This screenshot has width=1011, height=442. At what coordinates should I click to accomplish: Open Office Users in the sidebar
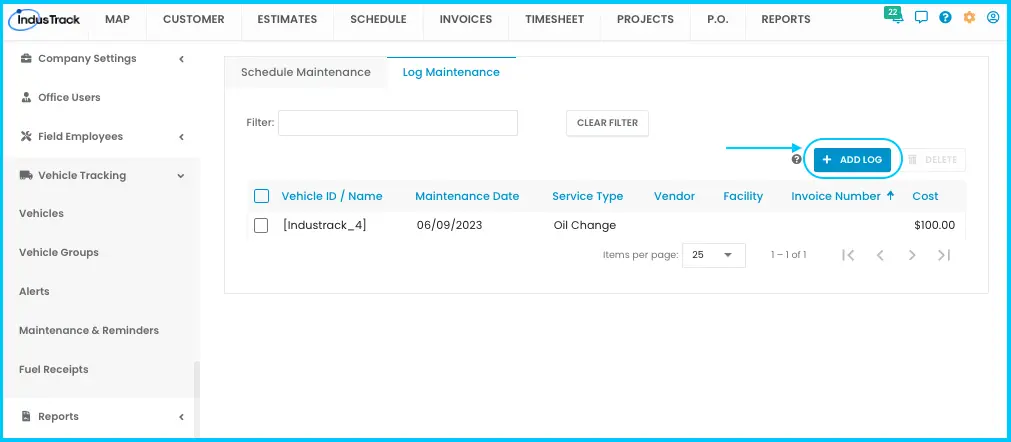pos(69,97)
